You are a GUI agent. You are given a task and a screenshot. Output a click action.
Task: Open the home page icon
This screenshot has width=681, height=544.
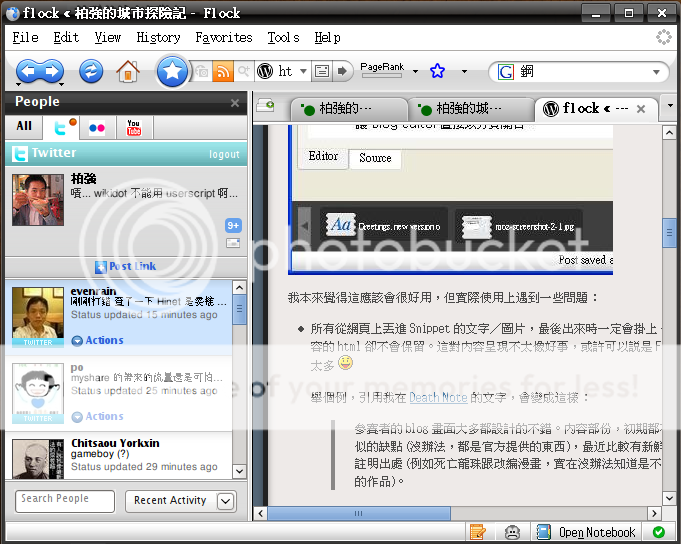click(127, 71)
